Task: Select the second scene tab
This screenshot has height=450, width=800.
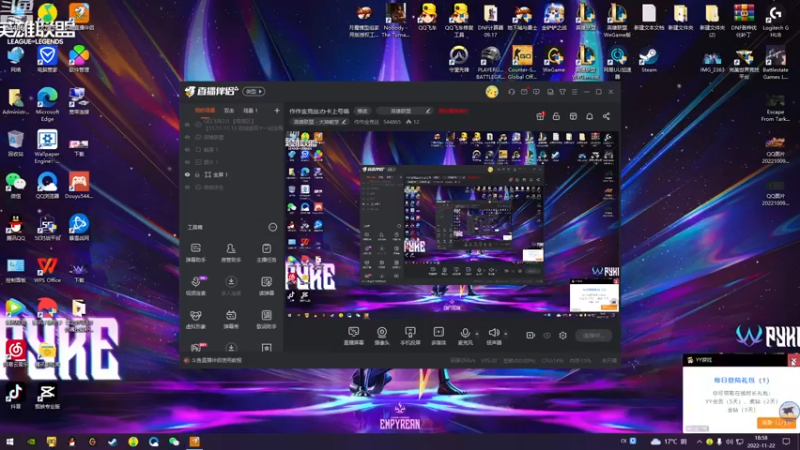Action: [x=229, y=110]
